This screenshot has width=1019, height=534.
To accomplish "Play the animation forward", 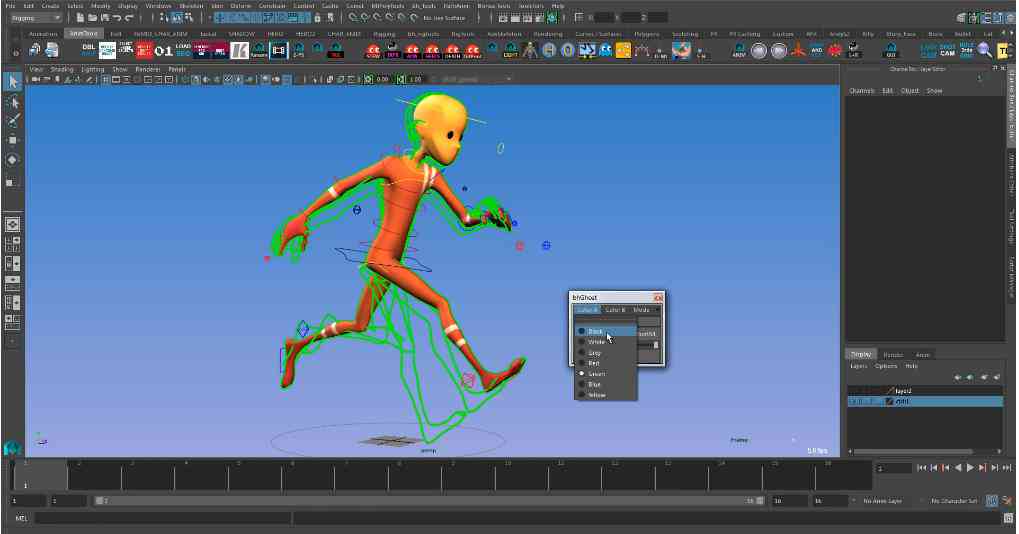I will click(970, 468).
